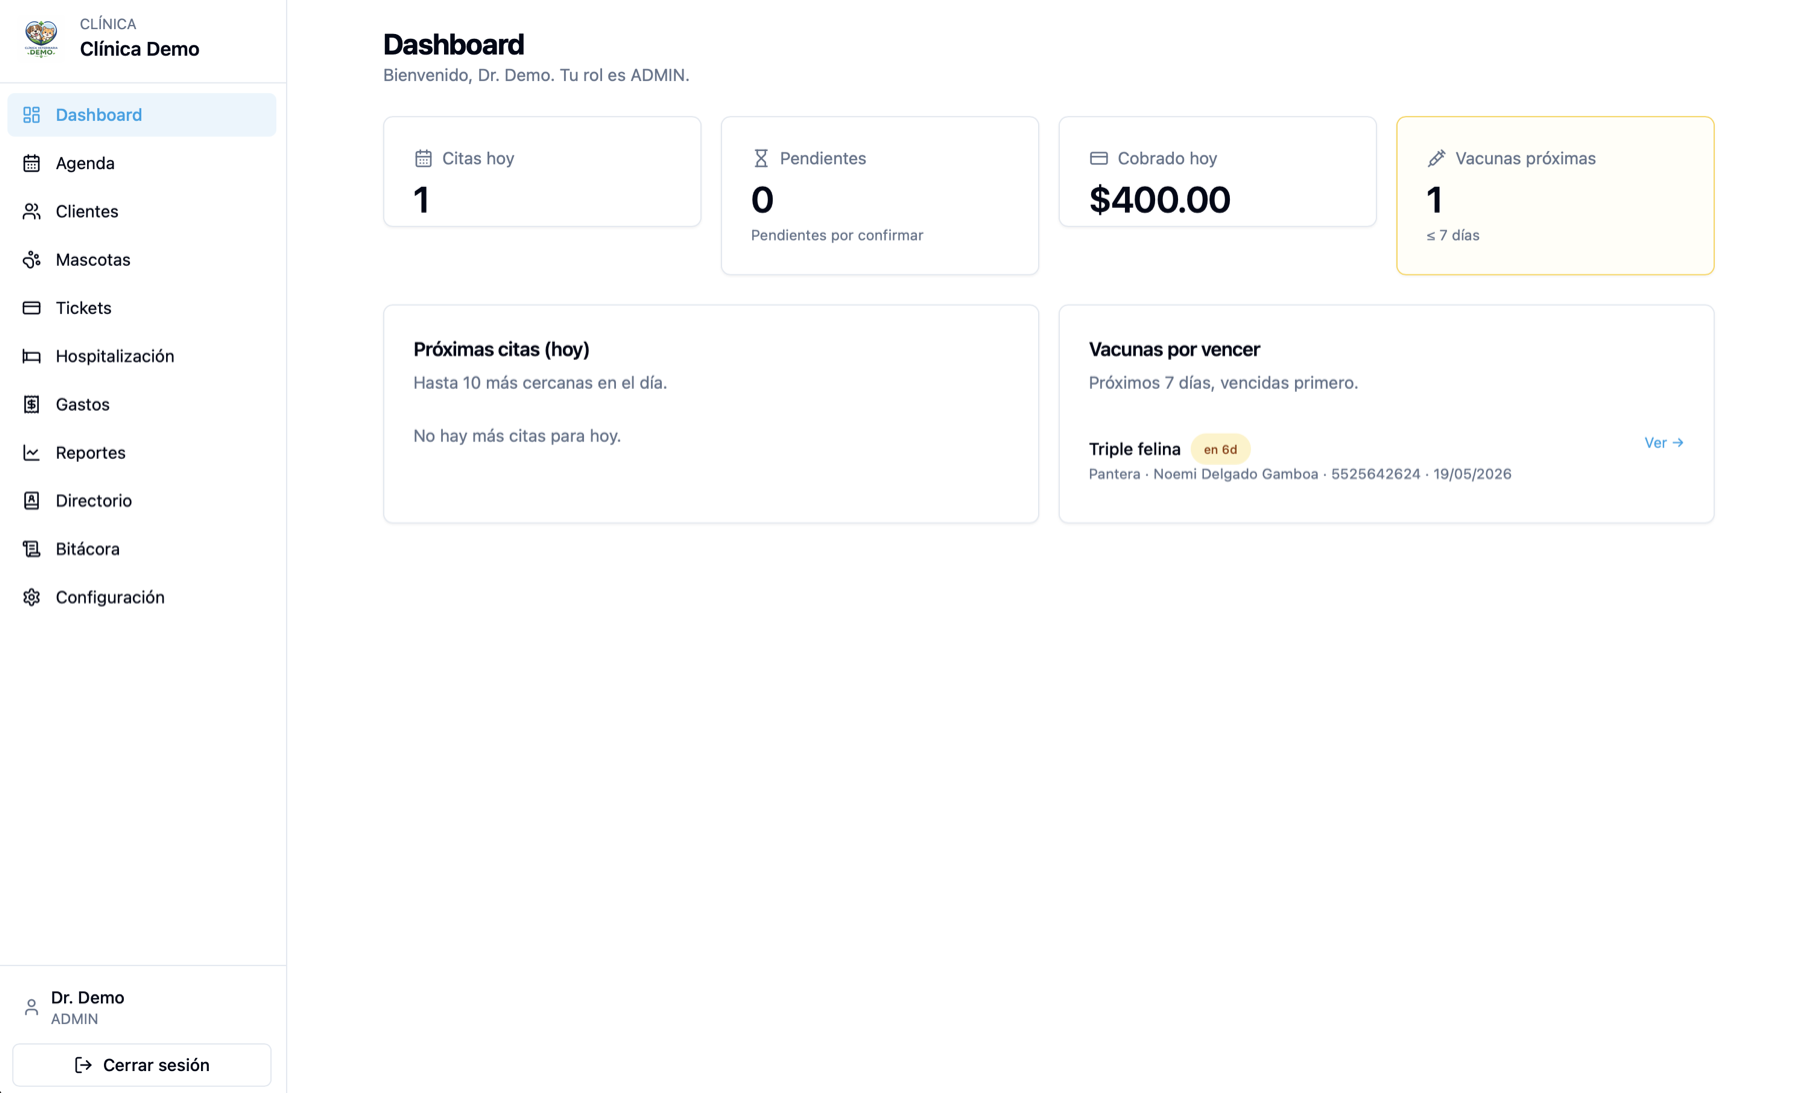Click the Agenda calendar icon in sidebar
This screenshot has height=1093, width=1800.
tap(32, 163)
